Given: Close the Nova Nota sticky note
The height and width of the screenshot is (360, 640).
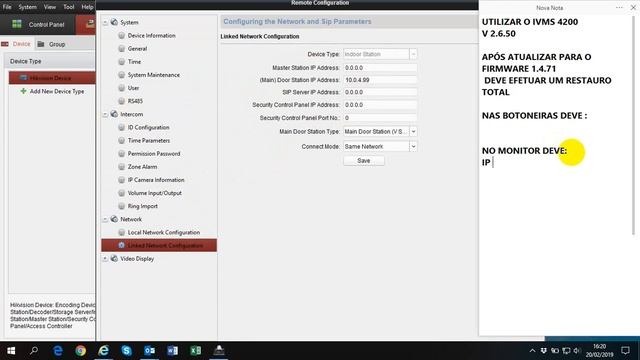Looking at the screenshot, I should point(633,7).
